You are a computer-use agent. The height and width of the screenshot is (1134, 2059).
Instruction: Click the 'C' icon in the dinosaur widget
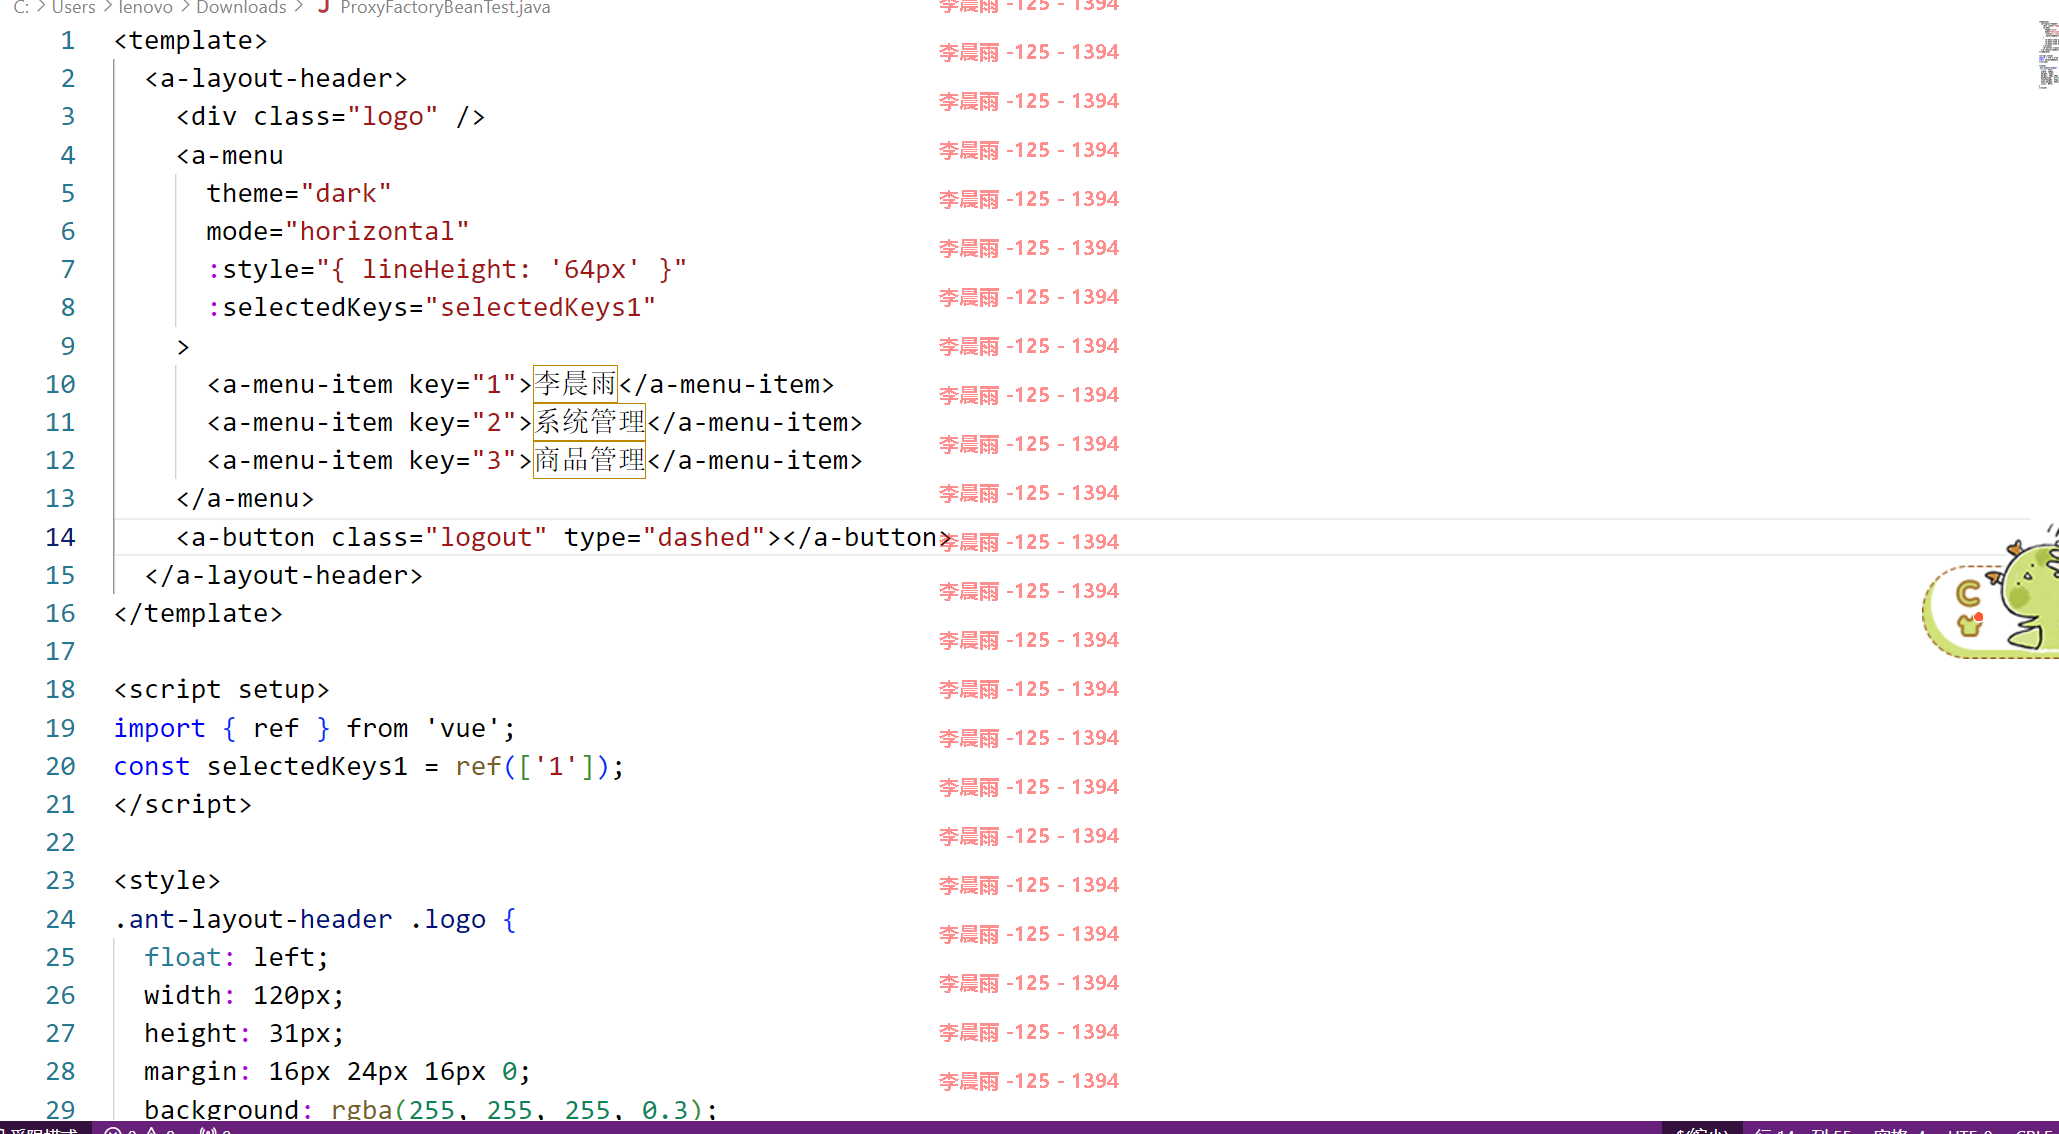pos(1968,594)
